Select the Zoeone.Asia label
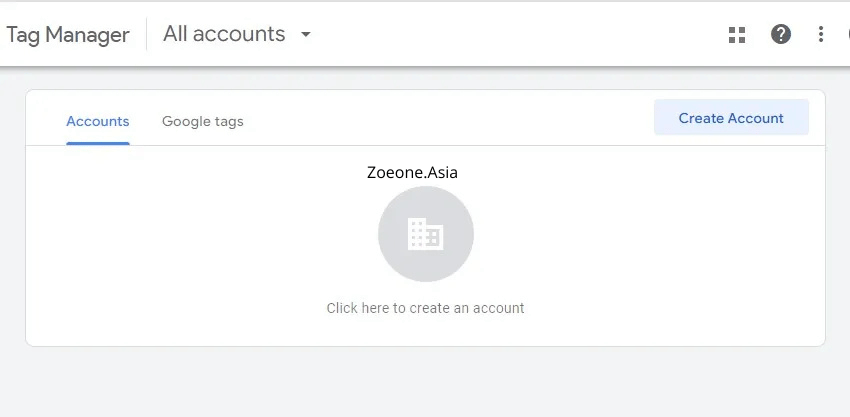850x417 pixels. click(x=412, y=172)
